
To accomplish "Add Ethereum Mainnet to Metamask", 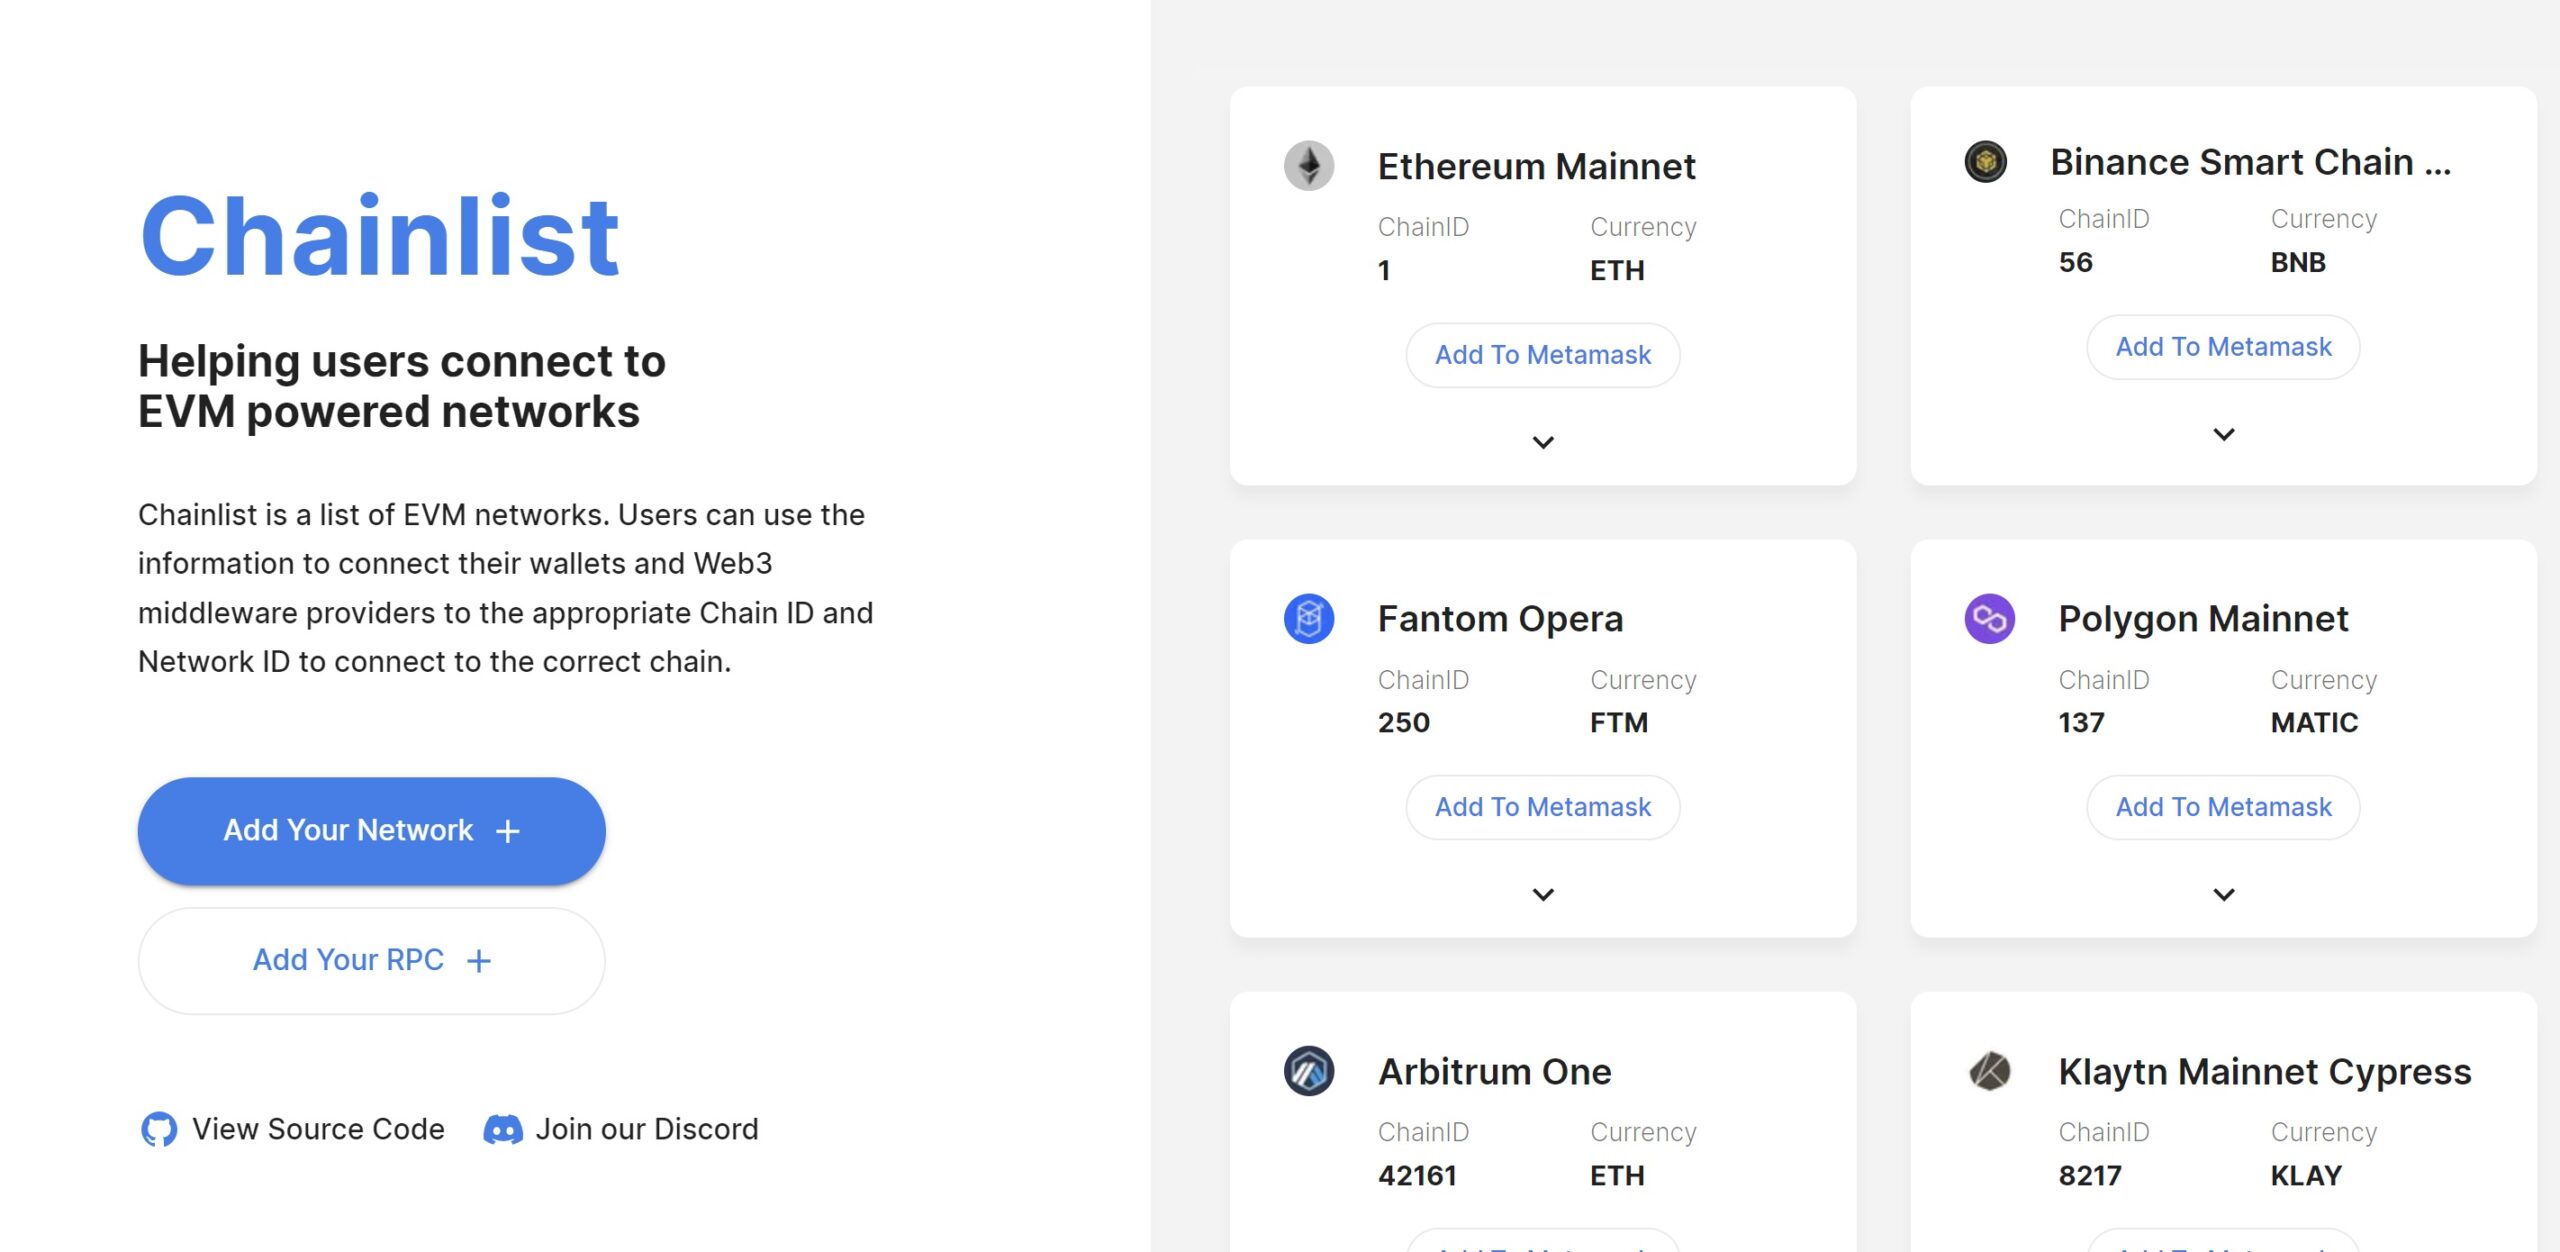I will pos(1543,355).
